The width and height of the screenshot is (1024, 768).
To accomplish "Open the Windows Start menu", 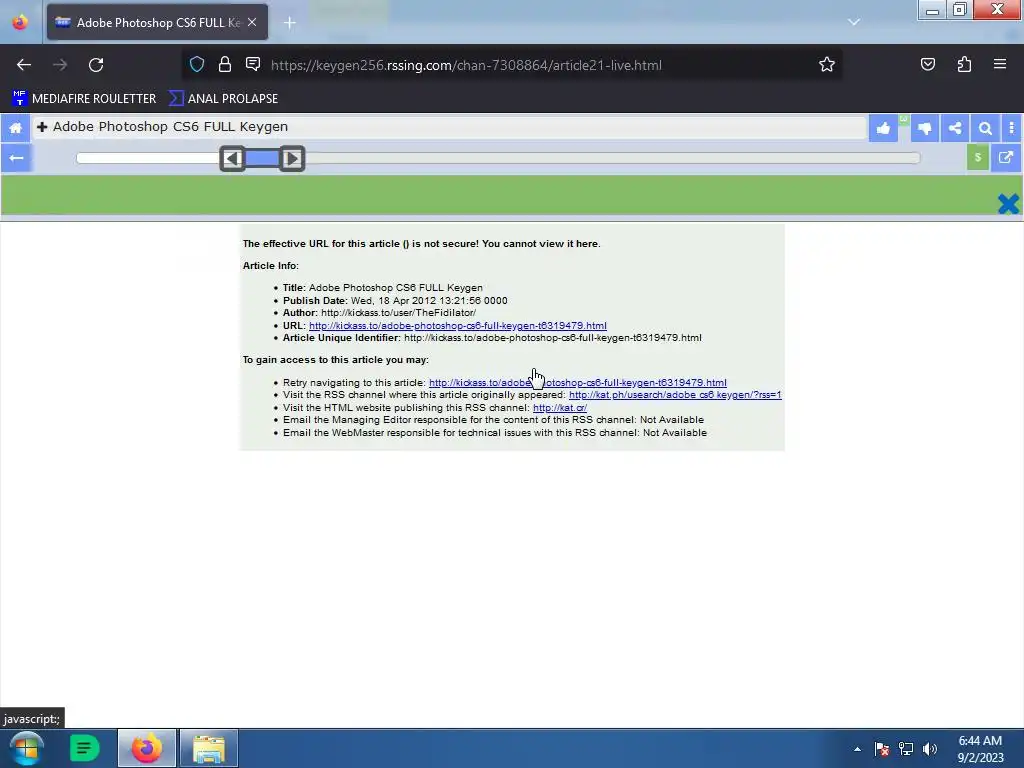I will (x=26, y=748).
